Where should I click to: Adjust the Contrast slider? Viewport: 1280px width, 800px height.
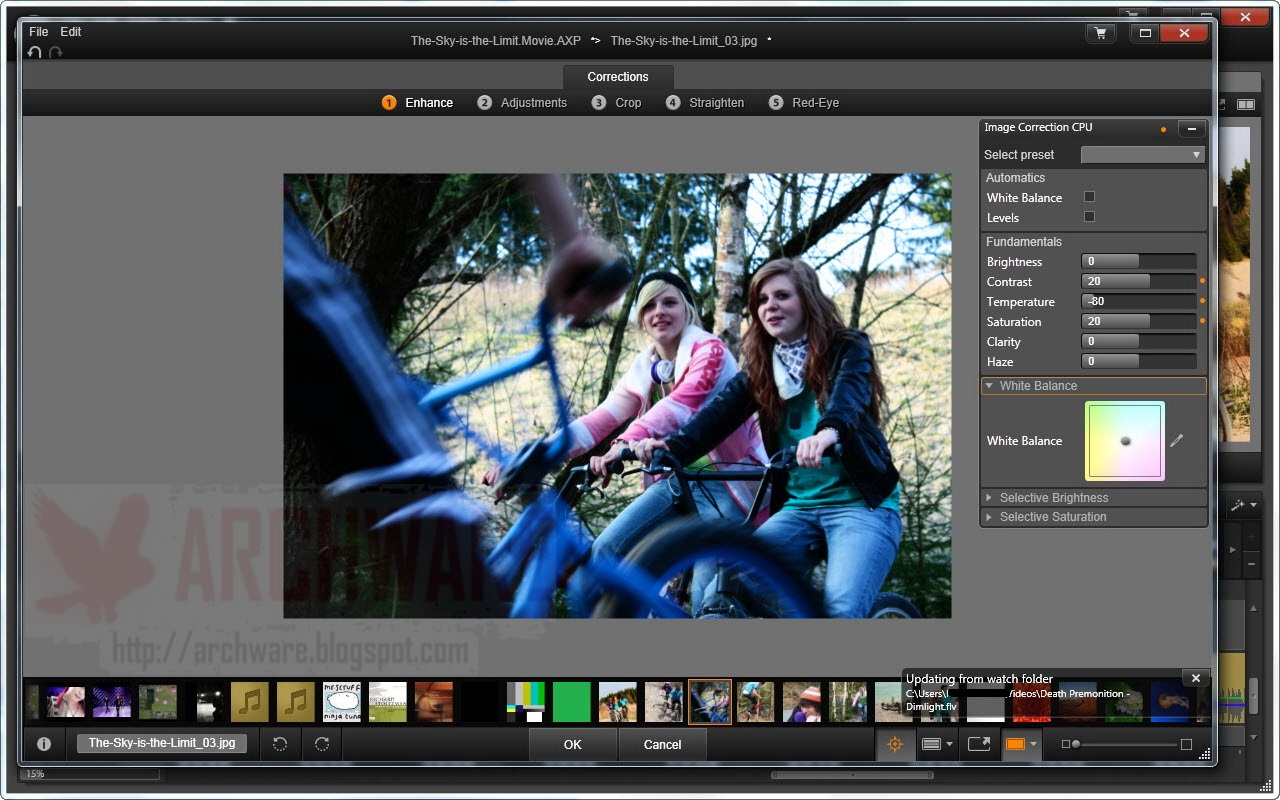coord(1139,281)
